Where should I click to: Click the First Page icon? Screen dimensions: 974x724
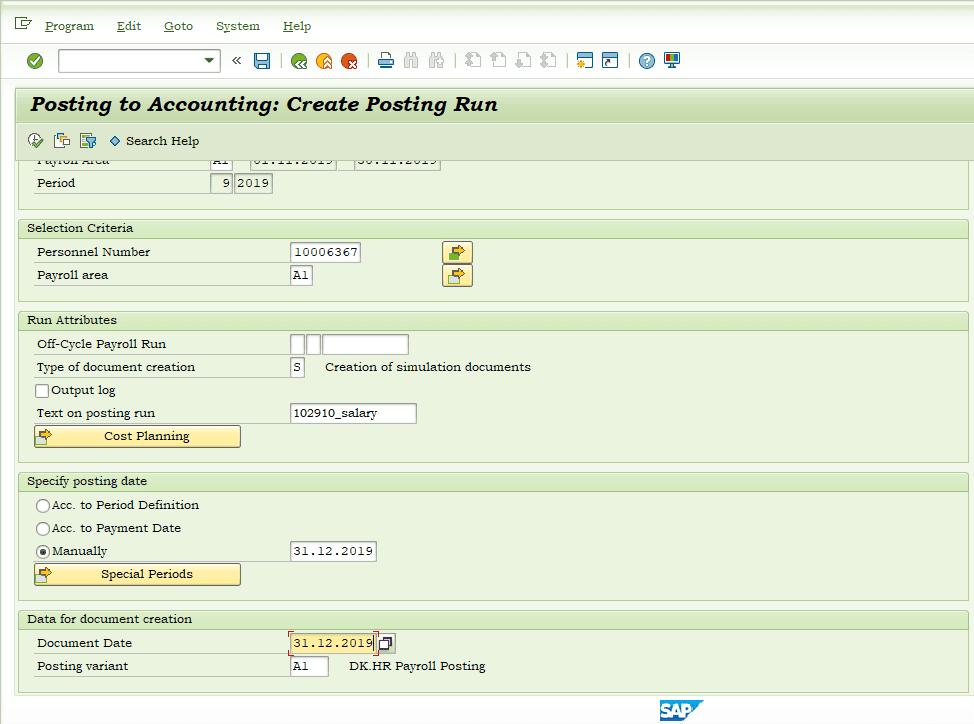pos(473,61)
